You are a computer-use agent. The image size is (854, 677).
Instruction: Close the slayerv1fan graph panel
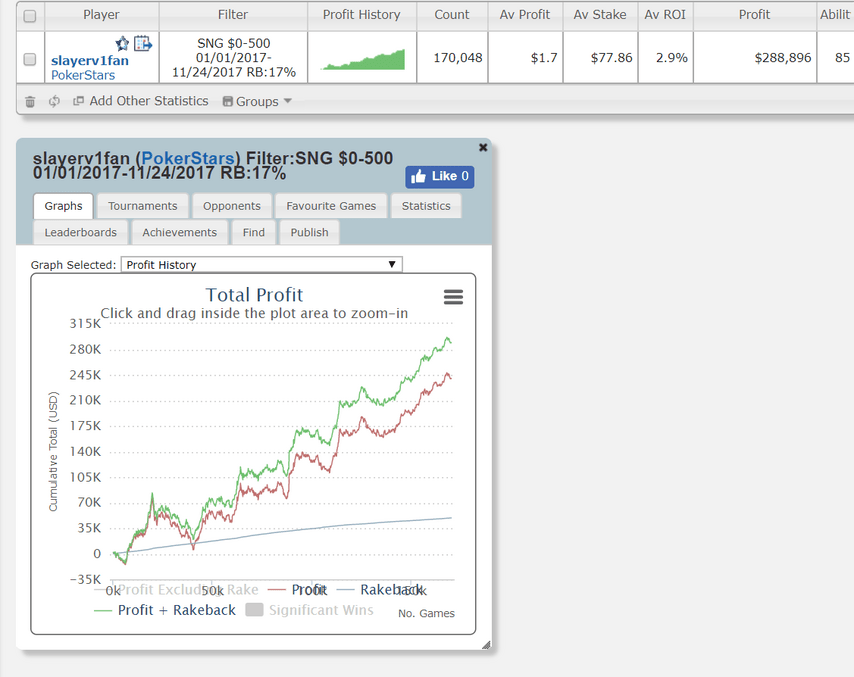tap(483, 147)
